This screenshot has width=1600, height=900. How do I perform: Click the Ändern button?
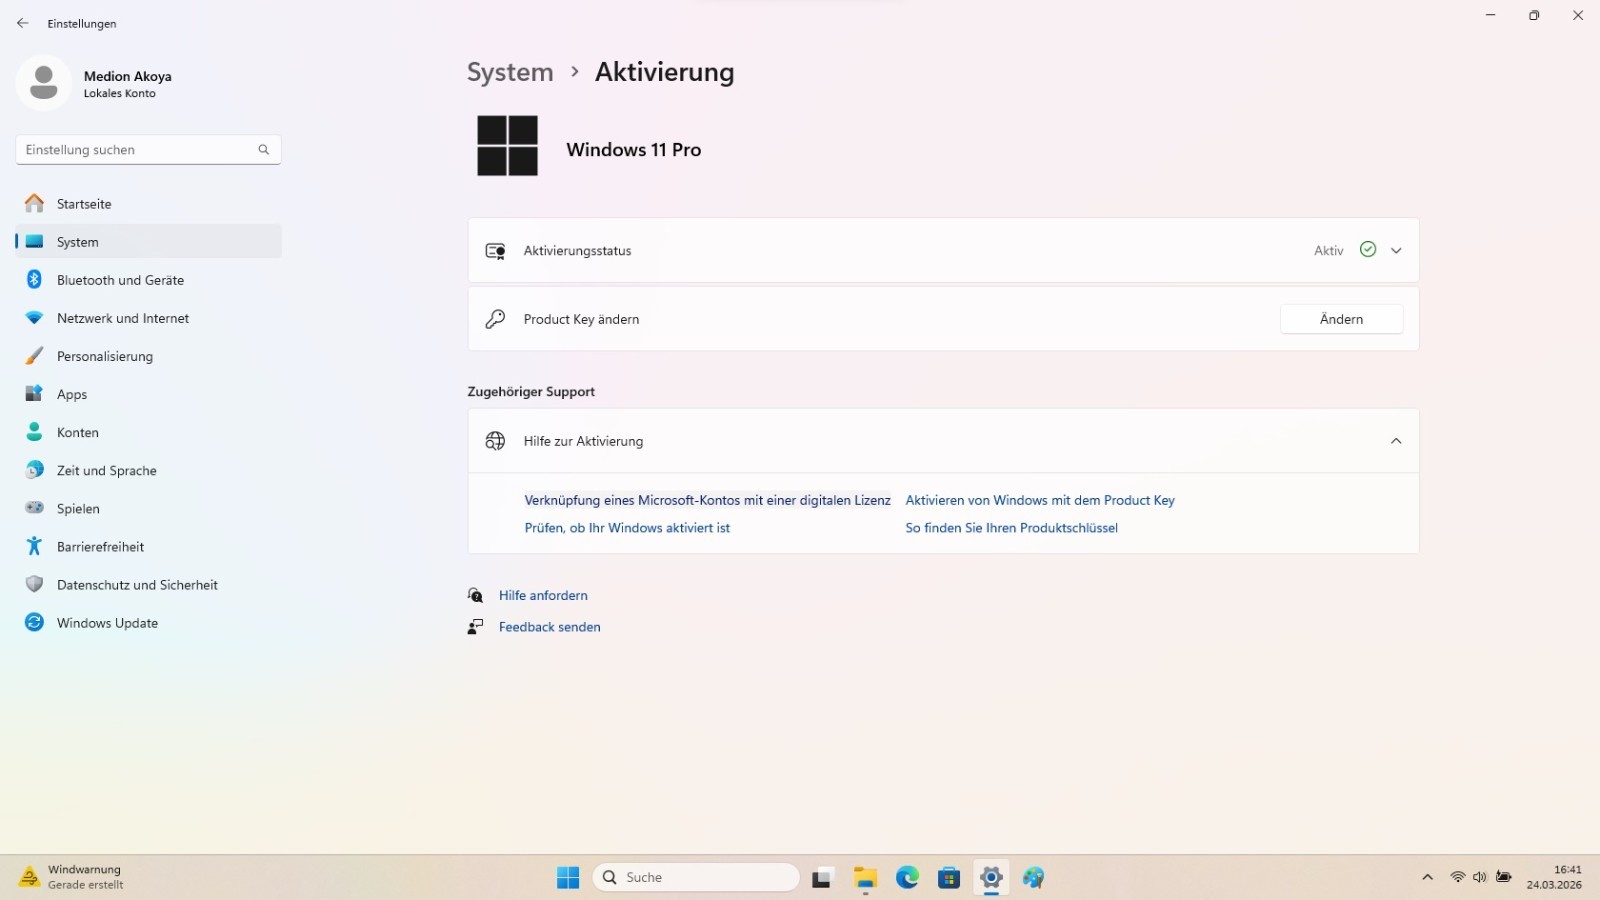(1341, 319)
